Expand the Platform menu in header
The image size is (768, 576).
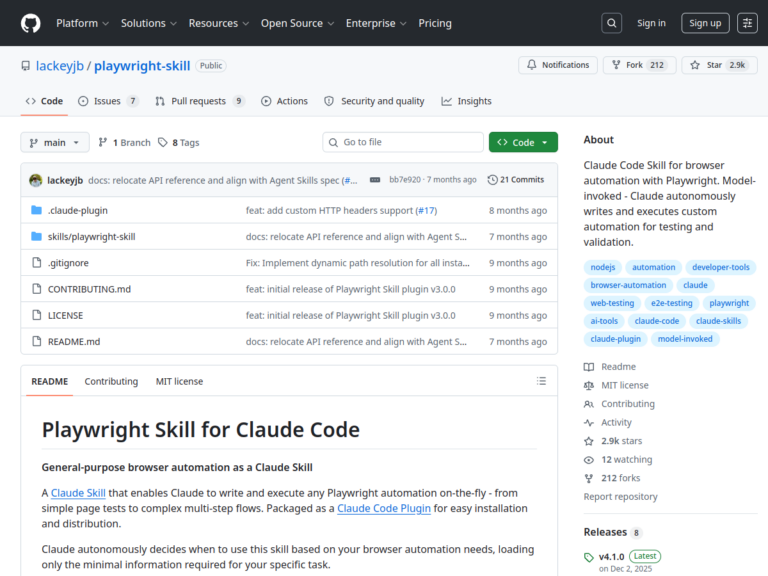(x=82, y=23)
